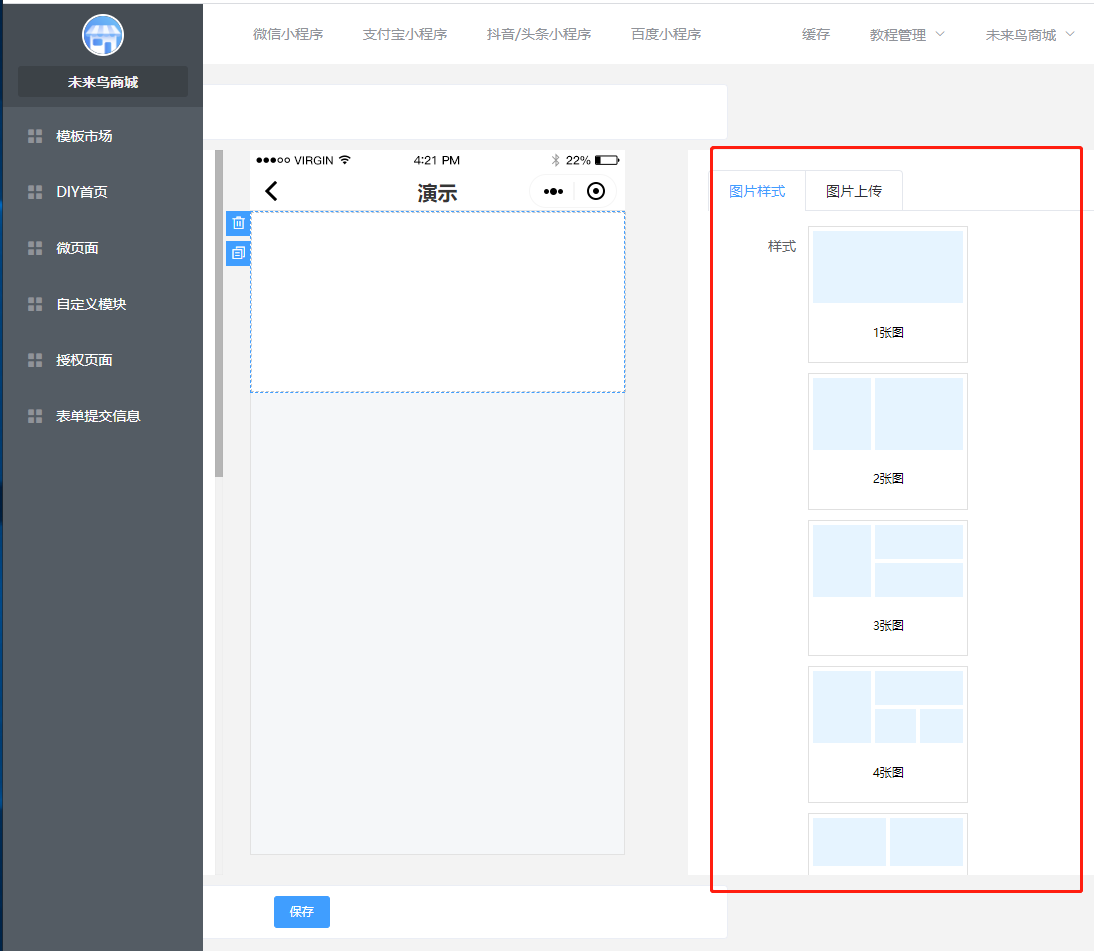Click the grid icon next to 微页面
Image resolution: width=1094 pixels, height=951 pixels.
click(x=35, y=248)
